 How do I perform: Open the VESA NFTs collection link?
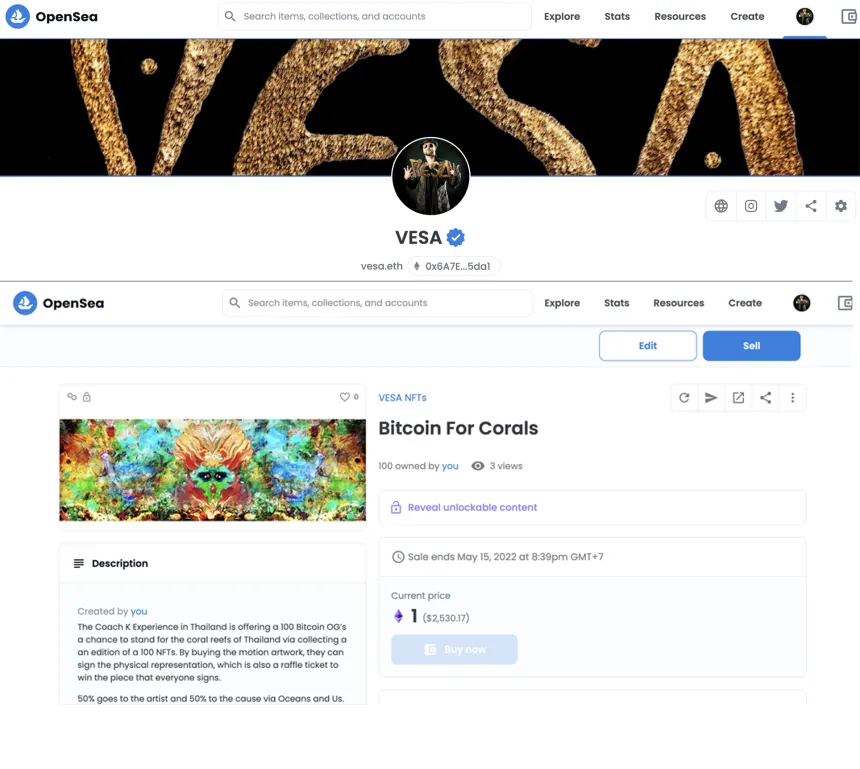pyautogui.click(x=403, y=398)
